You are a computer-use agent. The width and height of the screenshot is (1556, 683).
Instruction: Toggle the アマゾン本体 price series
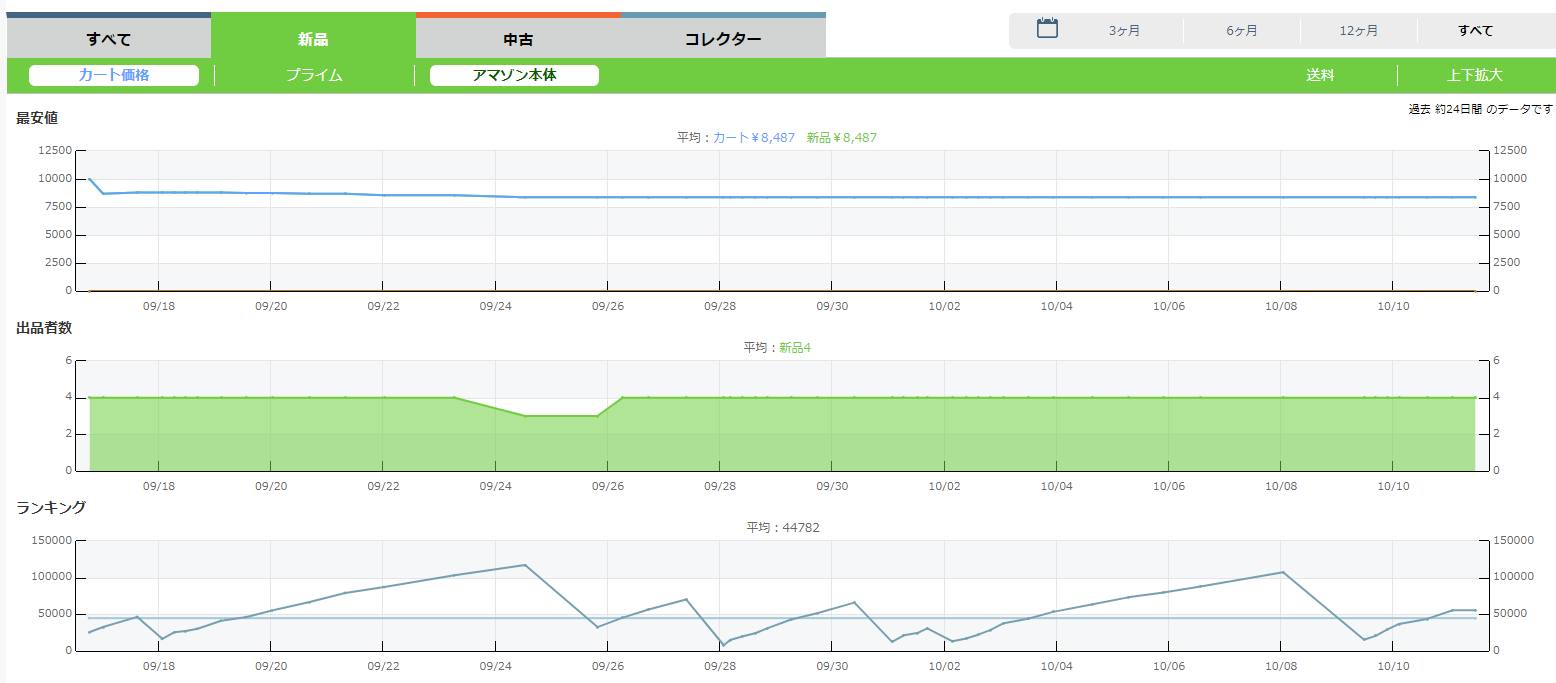(x=514, y=75)
